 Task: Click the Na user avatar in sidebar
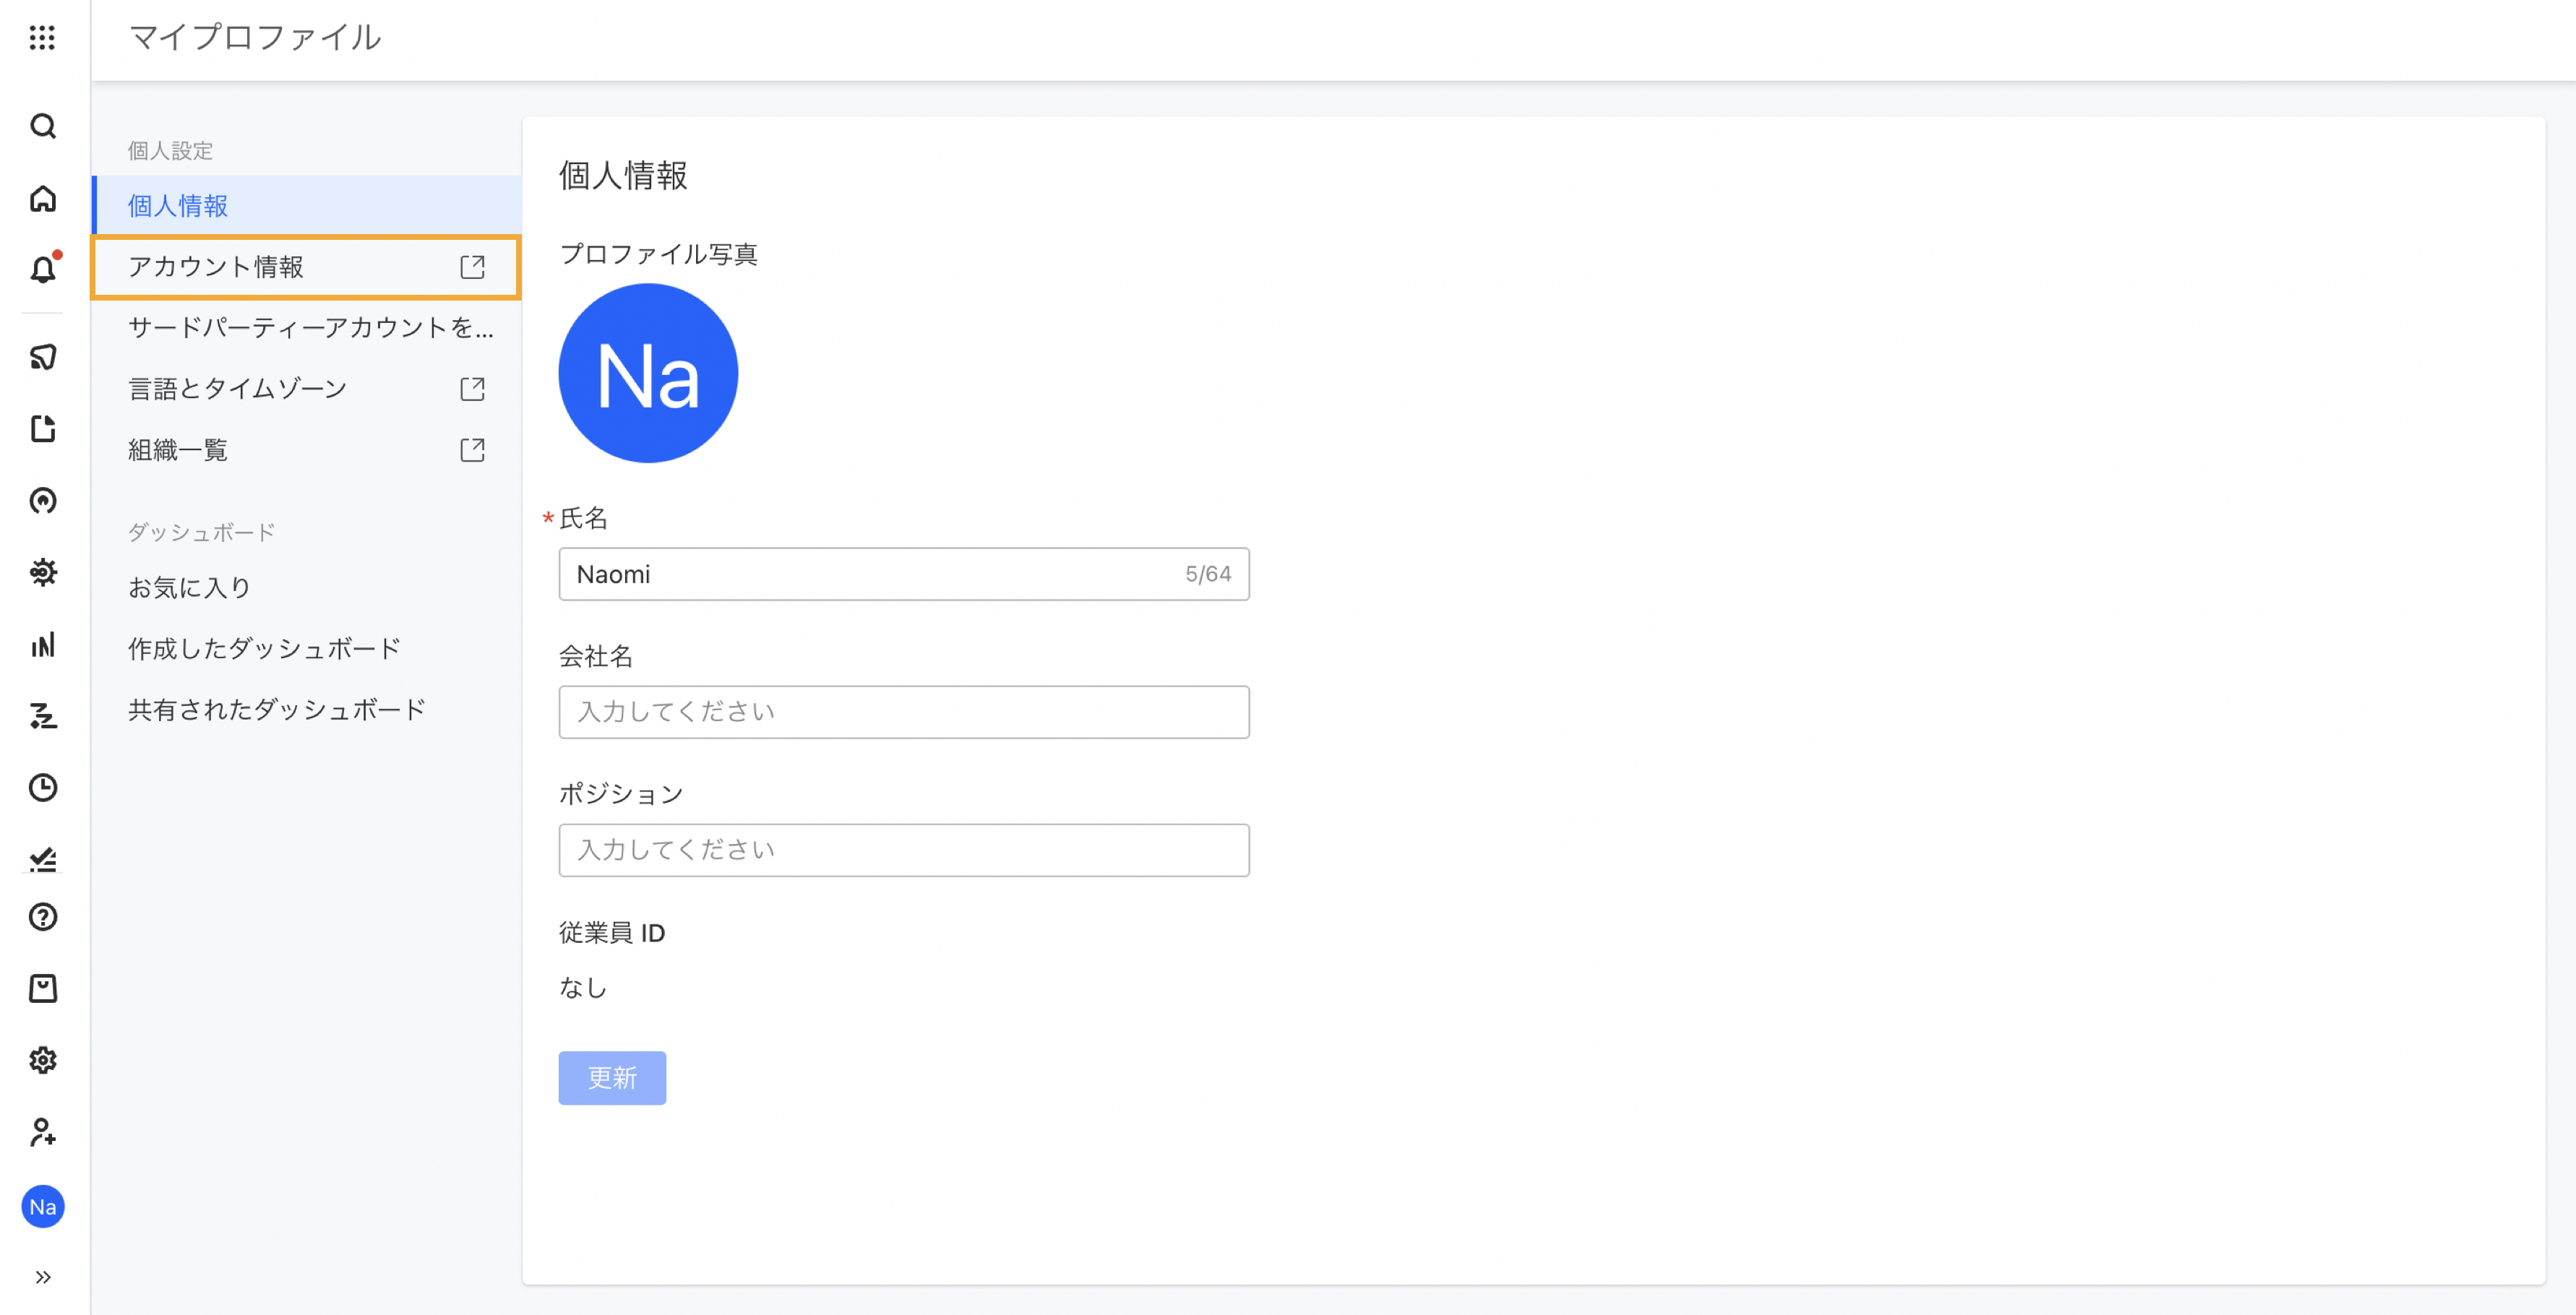[x=42, y=1207]
